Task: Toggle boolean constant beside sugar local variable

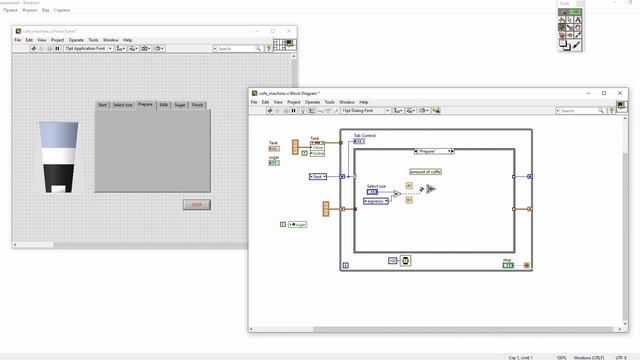Action: point(283,224)
